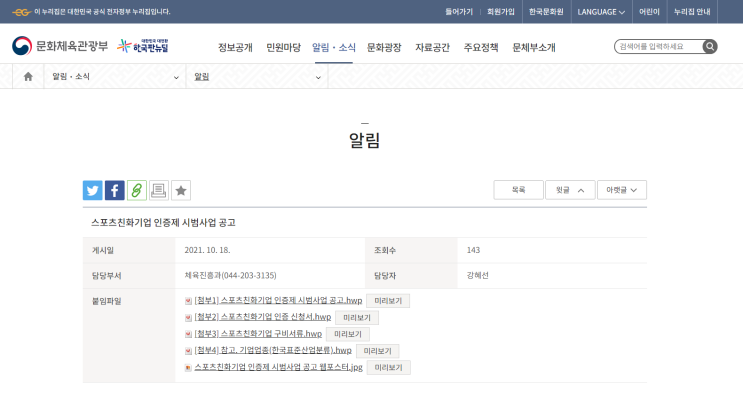Viewport: 743px width, 393px height.
Task: Open the 한국문화원 link
Action: pos(546,12)
